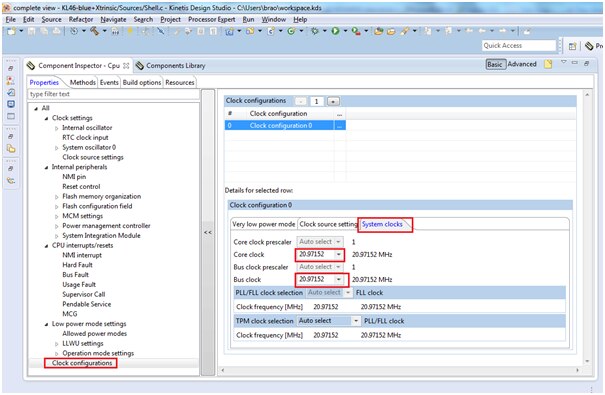Collapse the tree panel with << button
The width and height of the screenshot is (605, 395).
point(208,232)
